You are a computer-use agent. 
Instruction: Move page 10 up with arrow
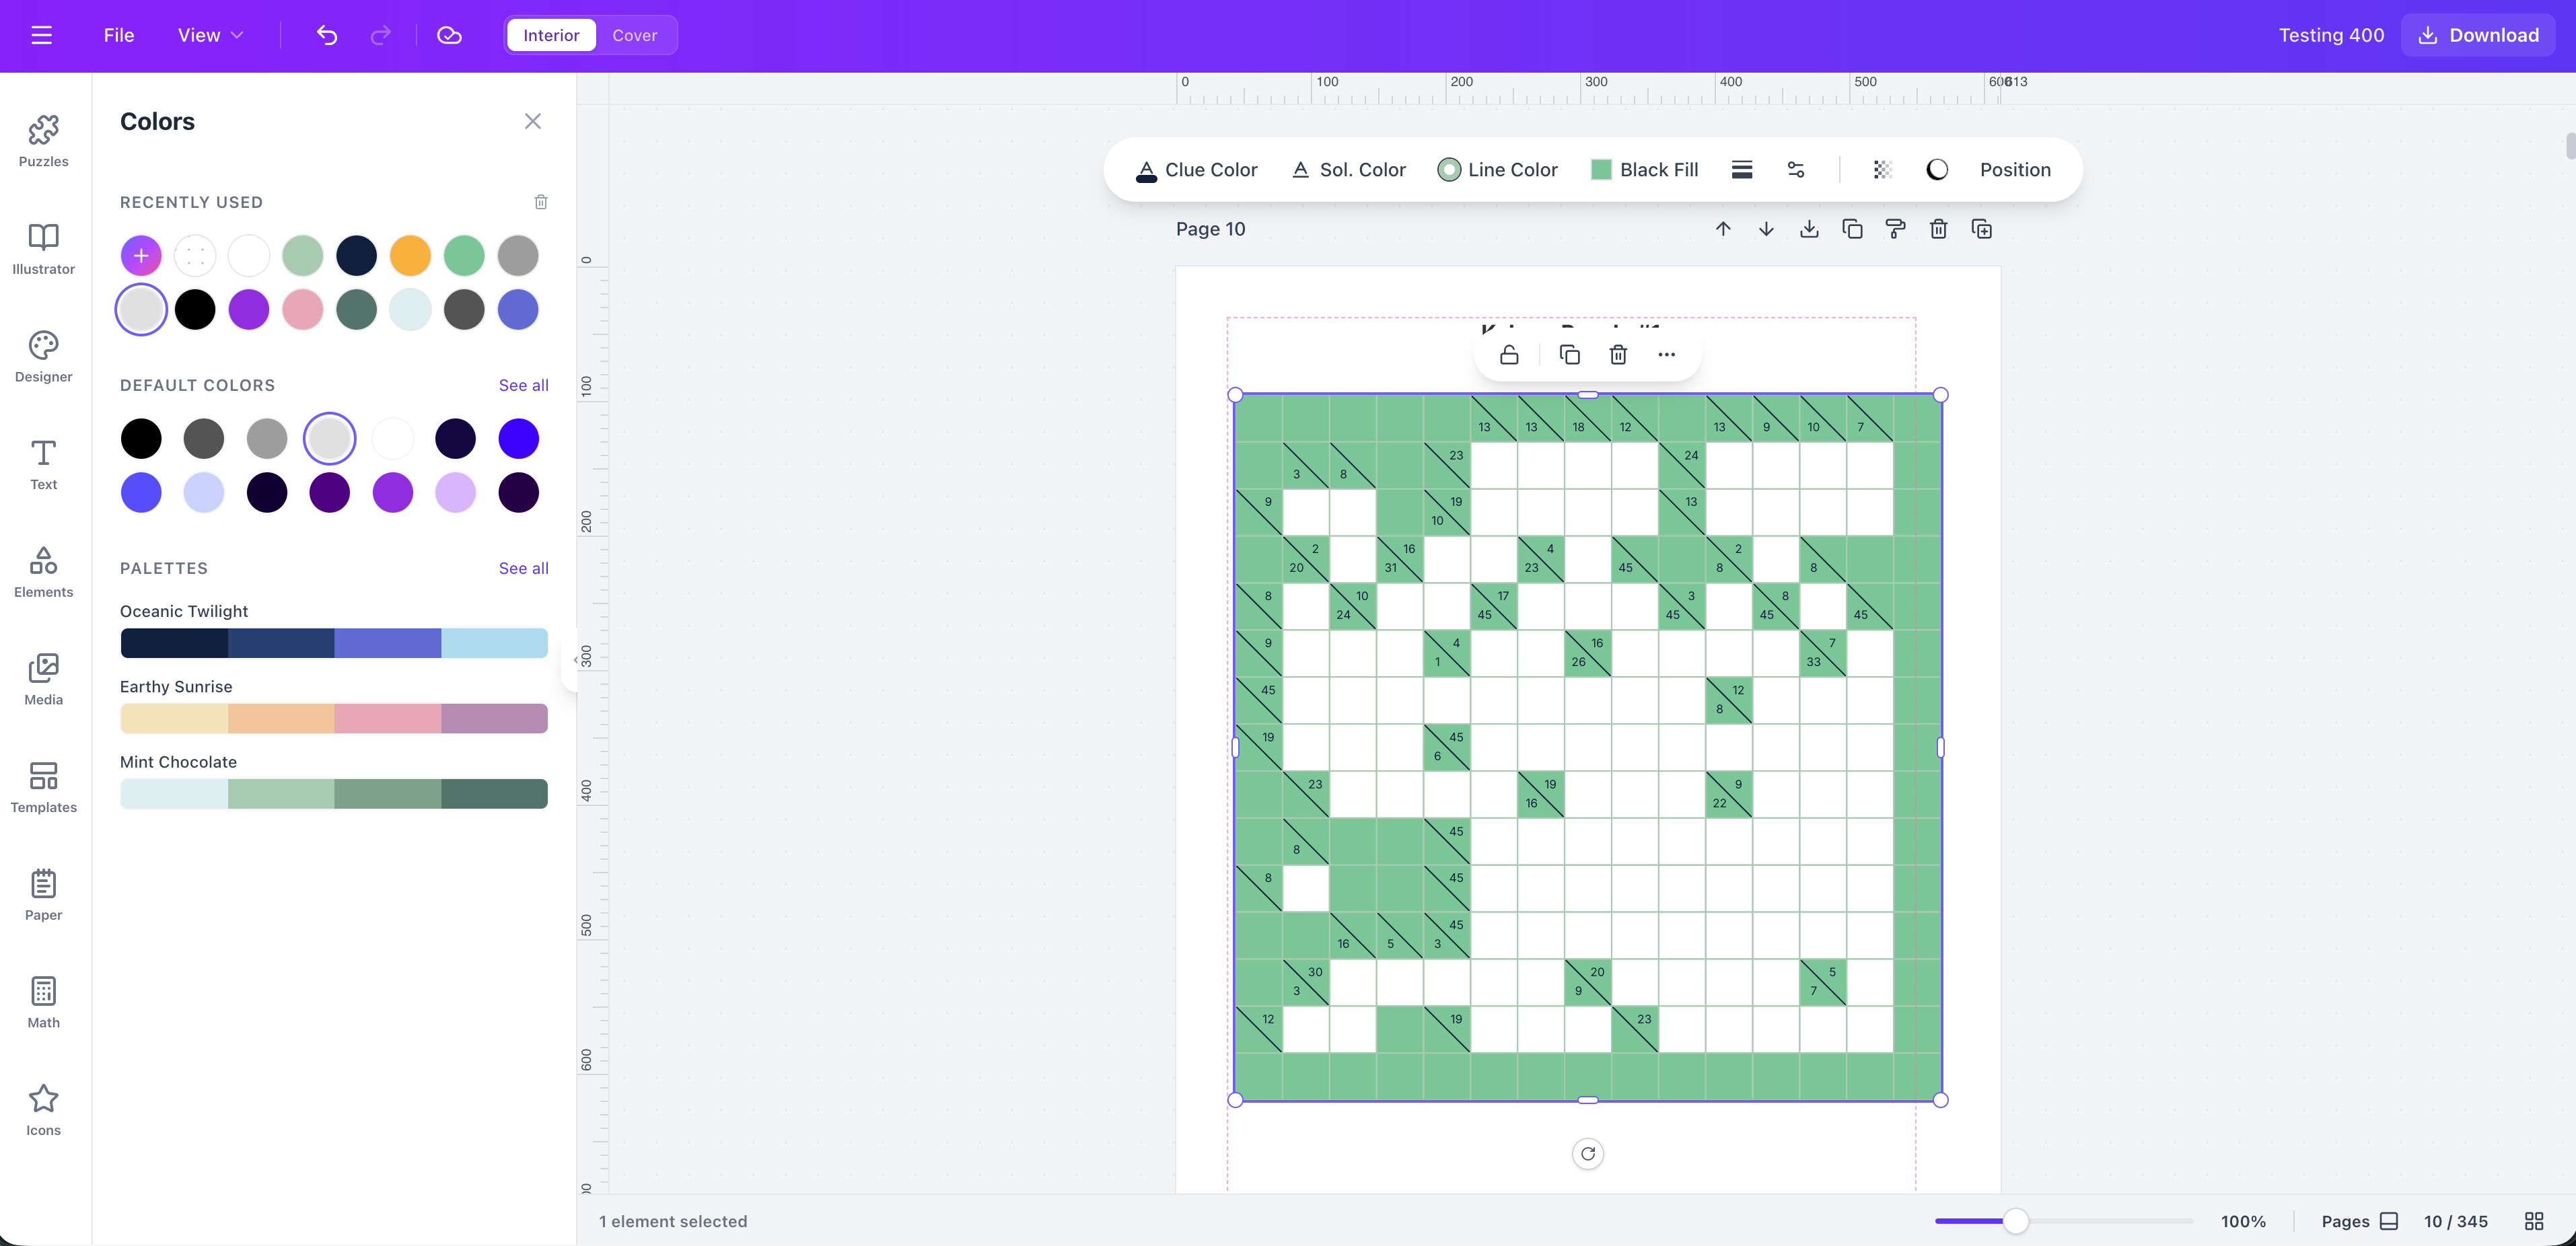click(1723, 229)
